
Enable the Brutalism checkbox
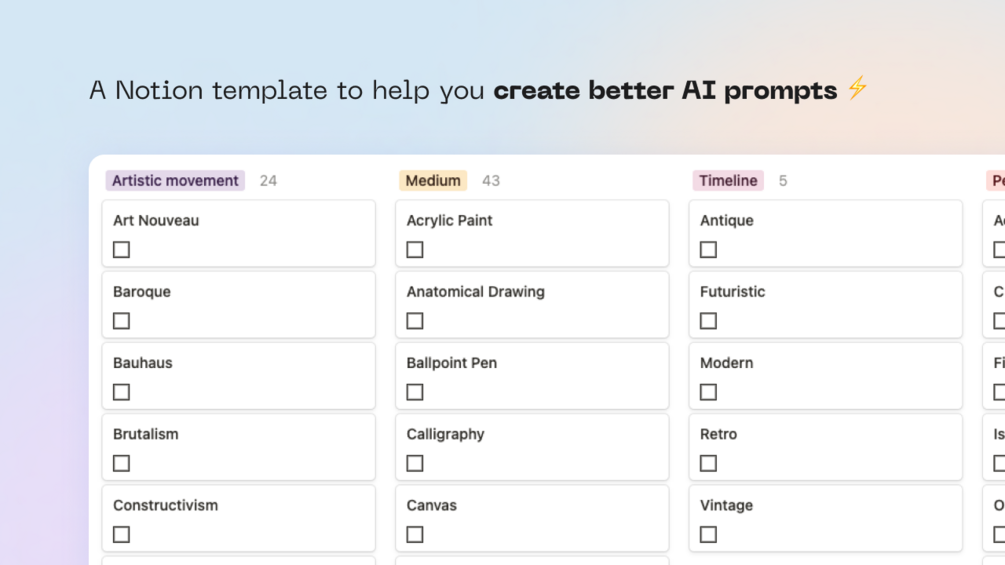[x=122, y=463]
